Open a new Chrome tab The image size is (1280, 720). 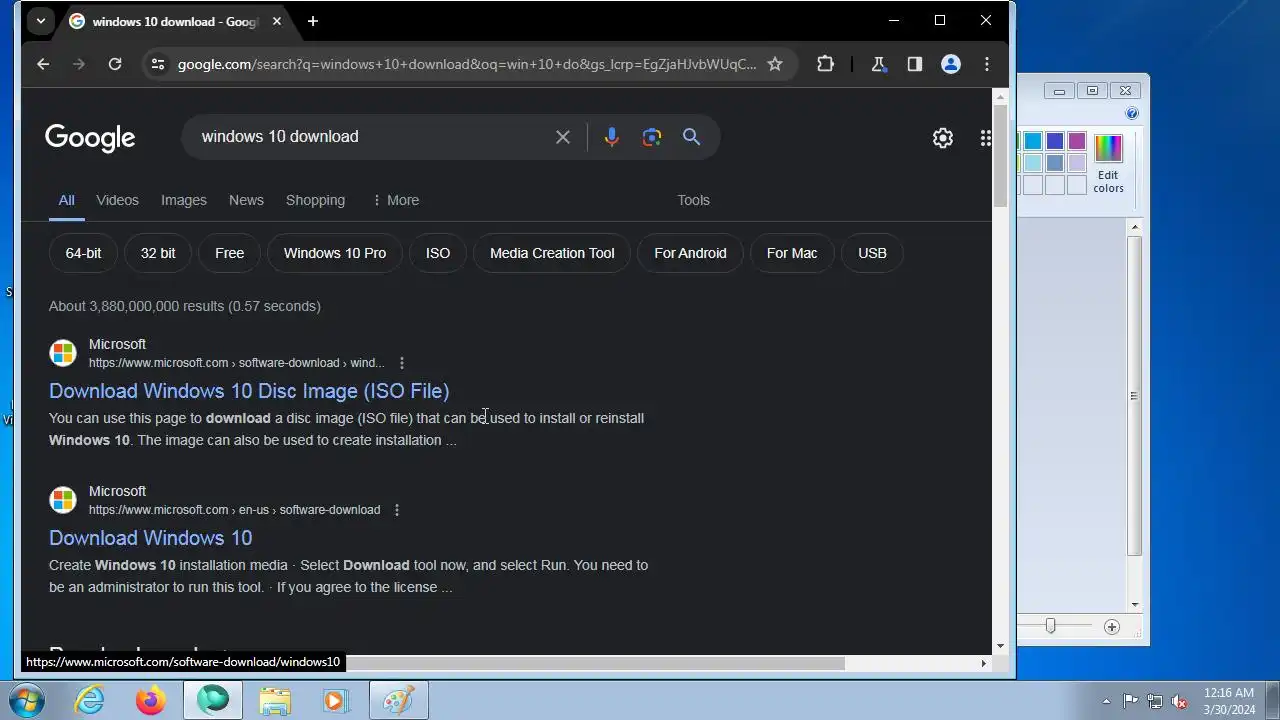tap(313, 21)
